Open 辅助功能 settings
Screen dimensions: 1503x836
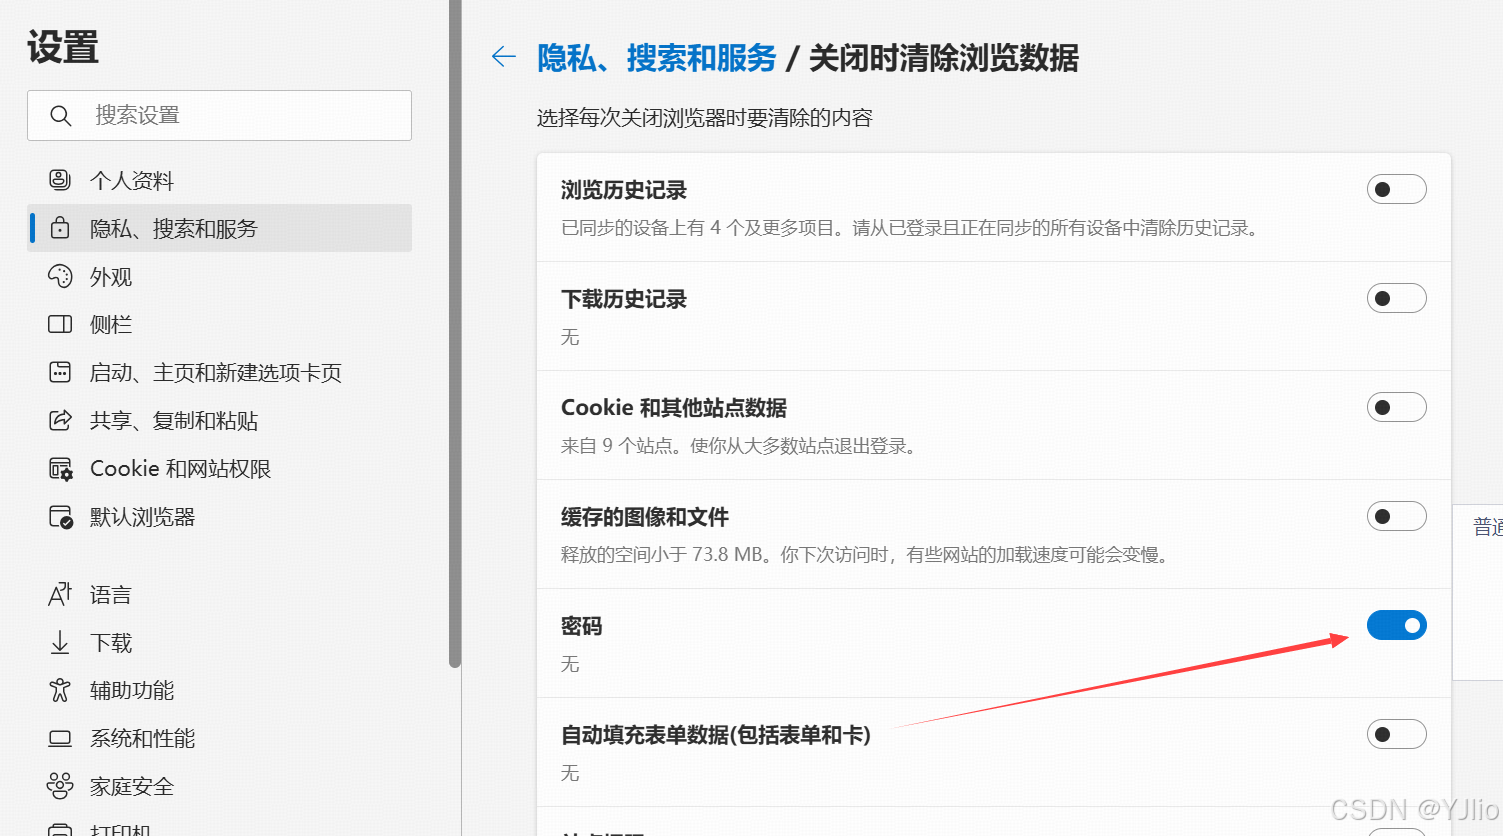coord(219,690)
